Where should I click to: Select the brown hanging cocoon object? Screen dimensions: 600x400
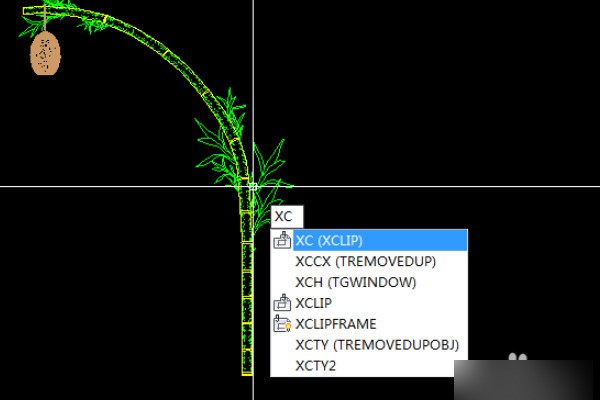45,53
